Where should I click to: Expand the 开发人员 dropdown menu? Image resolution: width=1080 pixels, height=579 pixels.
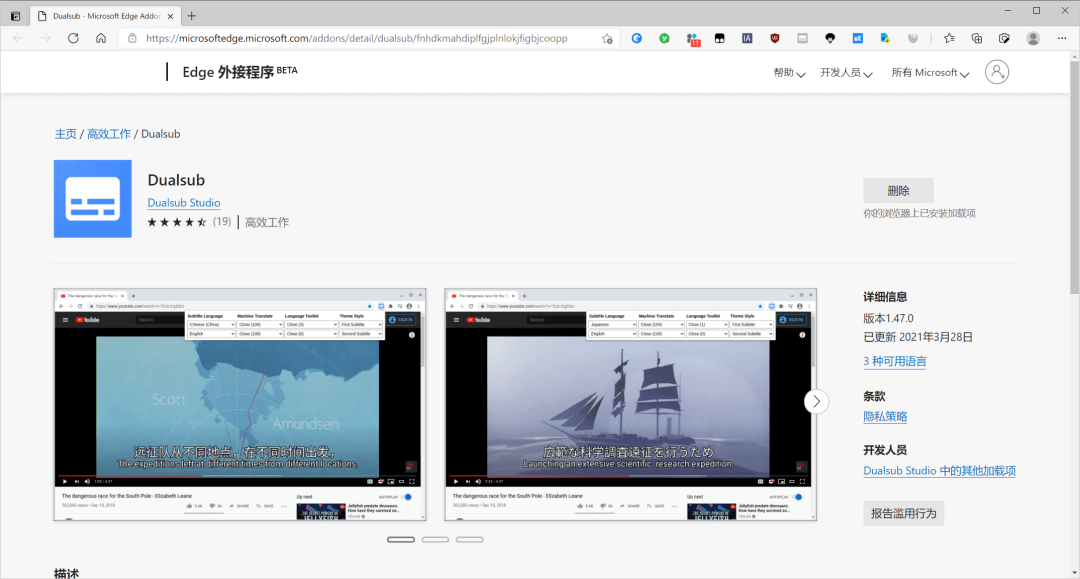(847, 72)
